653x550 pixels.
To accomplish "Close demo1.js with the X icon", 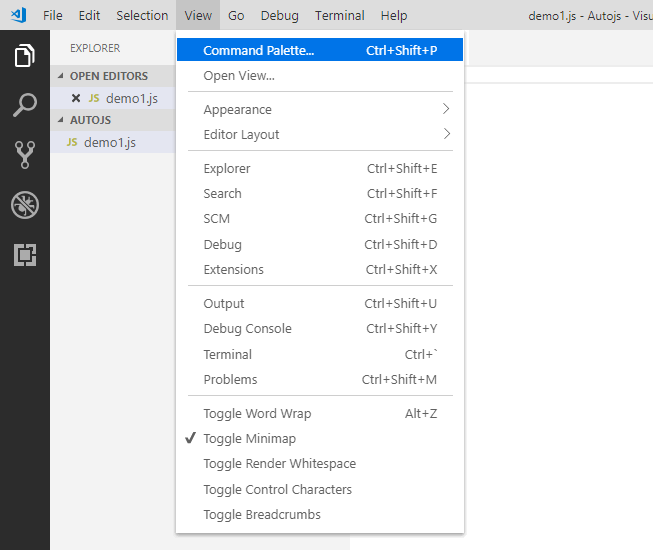I will tap(76, 98).
